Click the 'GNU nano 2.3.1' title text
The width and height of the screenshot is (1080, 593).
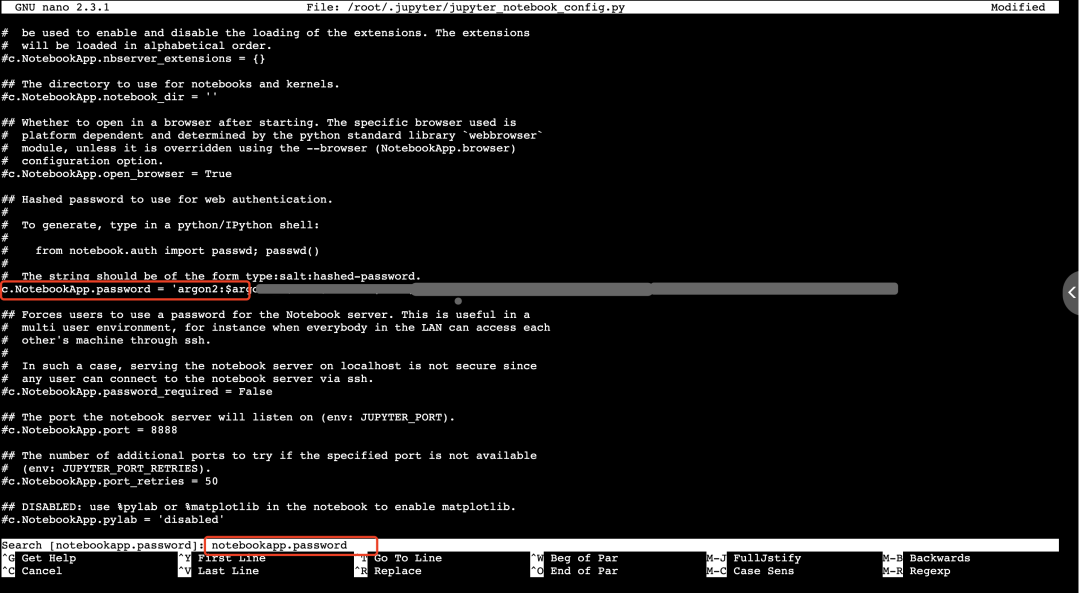[x=62, y=7]
